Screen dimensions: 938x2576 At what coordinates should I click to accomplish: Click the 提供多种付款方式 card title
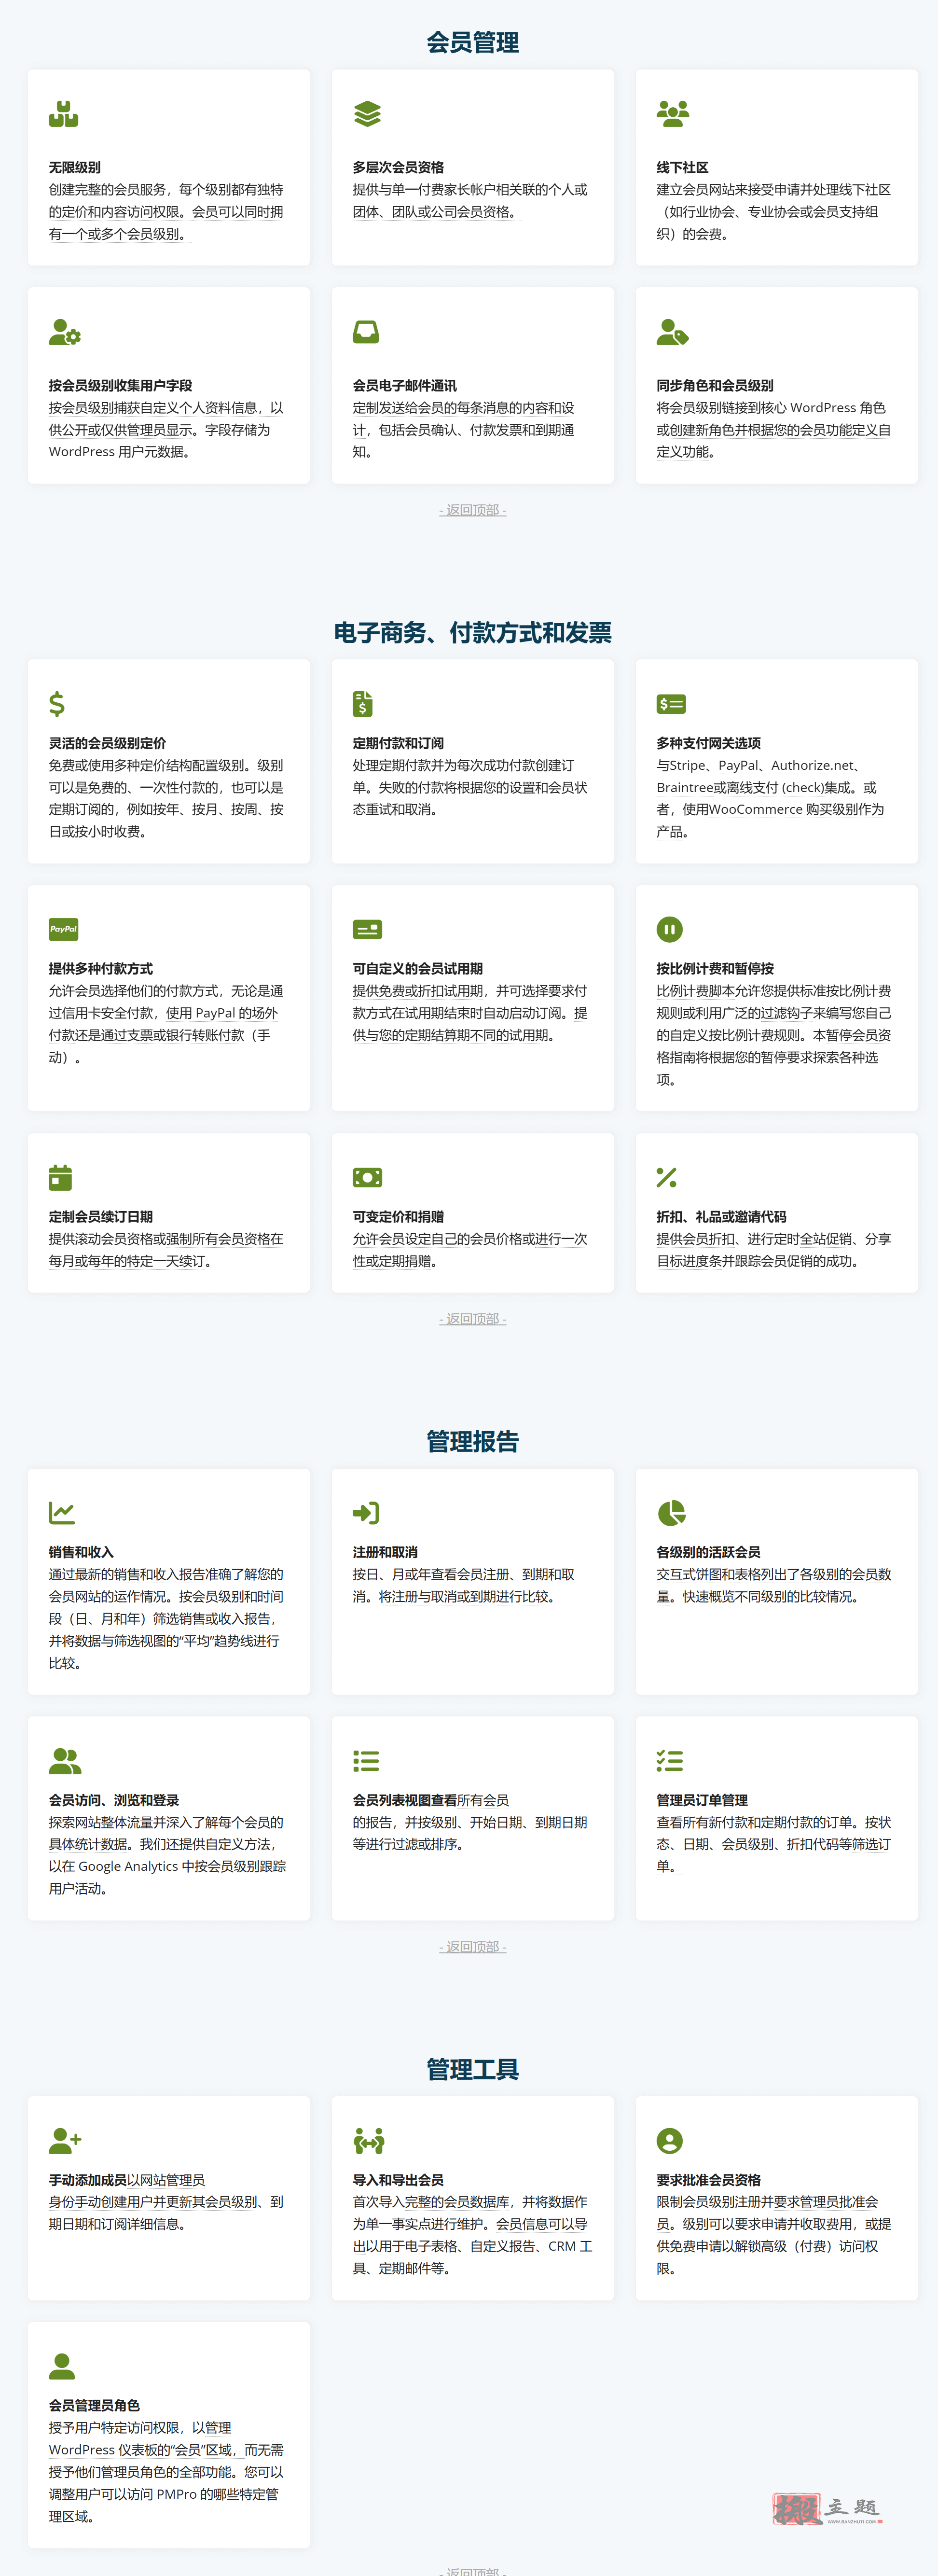(101, 968)
